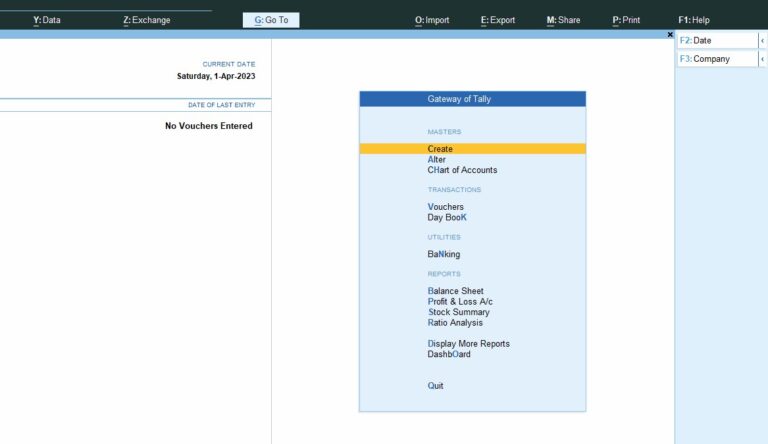The image size is (768, 444).
Task: Open the Y: Data menu
Action: pos(47,20)
